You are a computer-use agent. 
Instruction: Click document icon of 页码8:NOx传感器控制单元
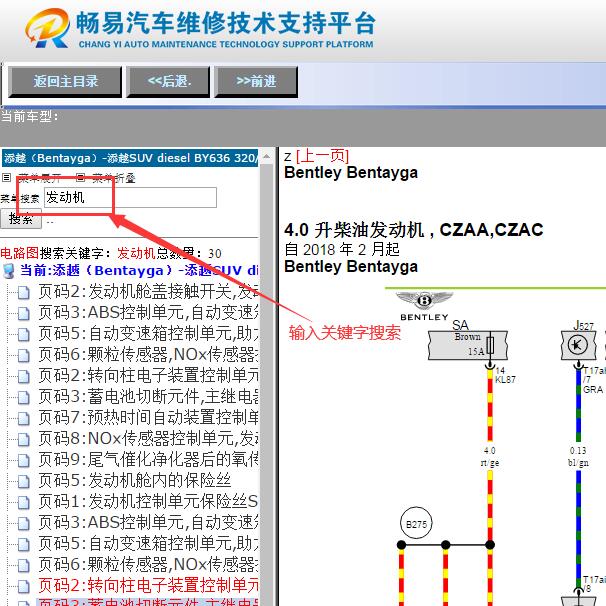pyautogui.click(x=24, y=439)
